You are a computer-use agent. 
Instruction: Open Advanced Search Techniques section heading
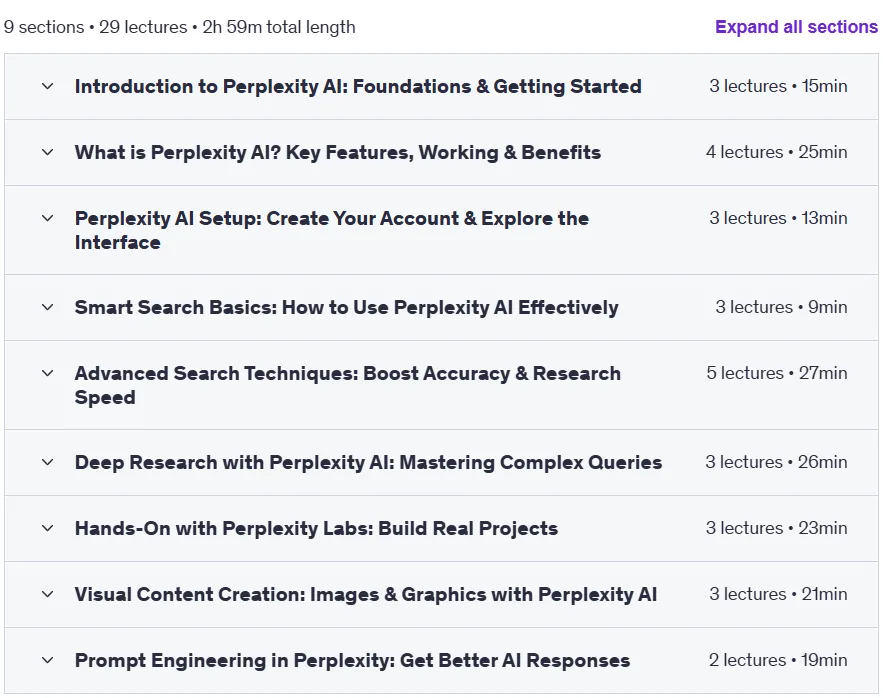pyautogui.click(x=347, y=385)
